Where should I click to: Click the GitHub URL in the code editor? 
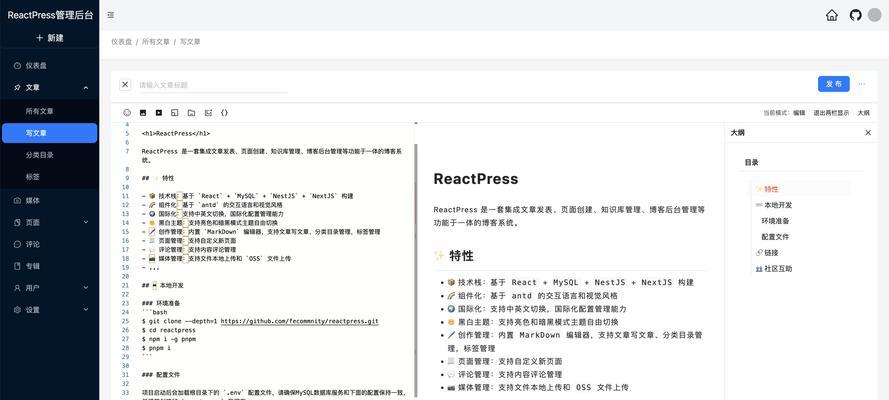(x=299, y=321)
